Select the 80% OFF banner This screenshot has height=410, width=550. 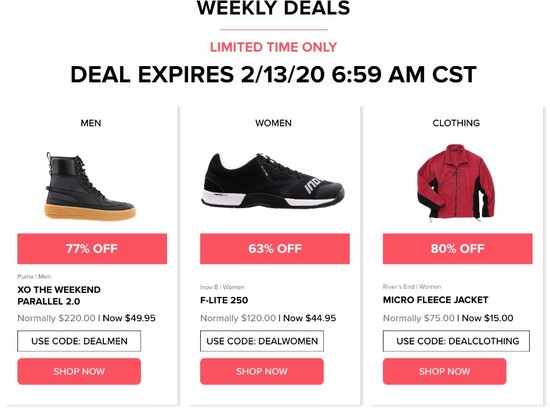pos(457,249)
